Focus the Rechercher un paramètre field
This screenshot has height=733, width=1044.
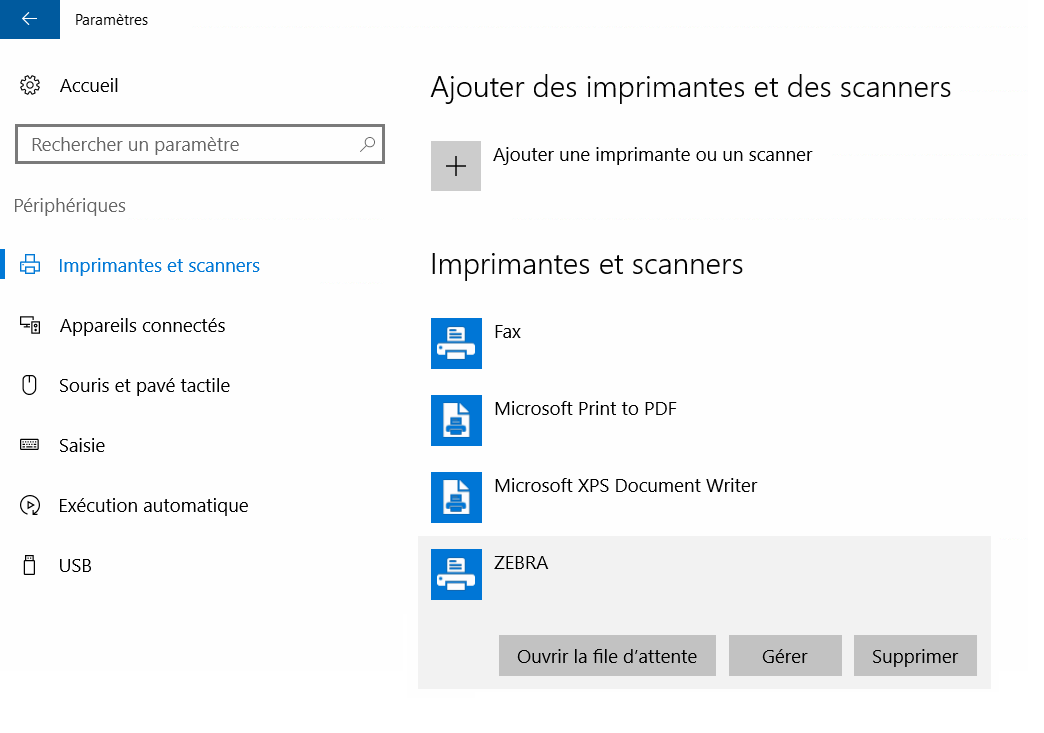click(190, 145)
